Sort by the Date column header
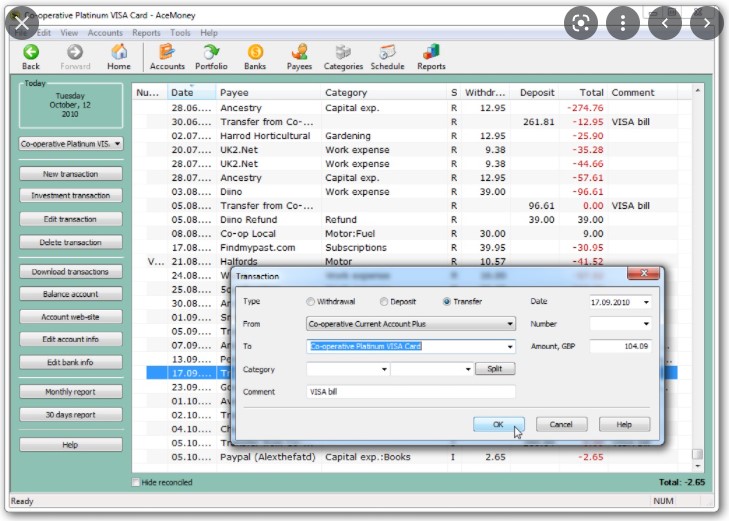 191,92
